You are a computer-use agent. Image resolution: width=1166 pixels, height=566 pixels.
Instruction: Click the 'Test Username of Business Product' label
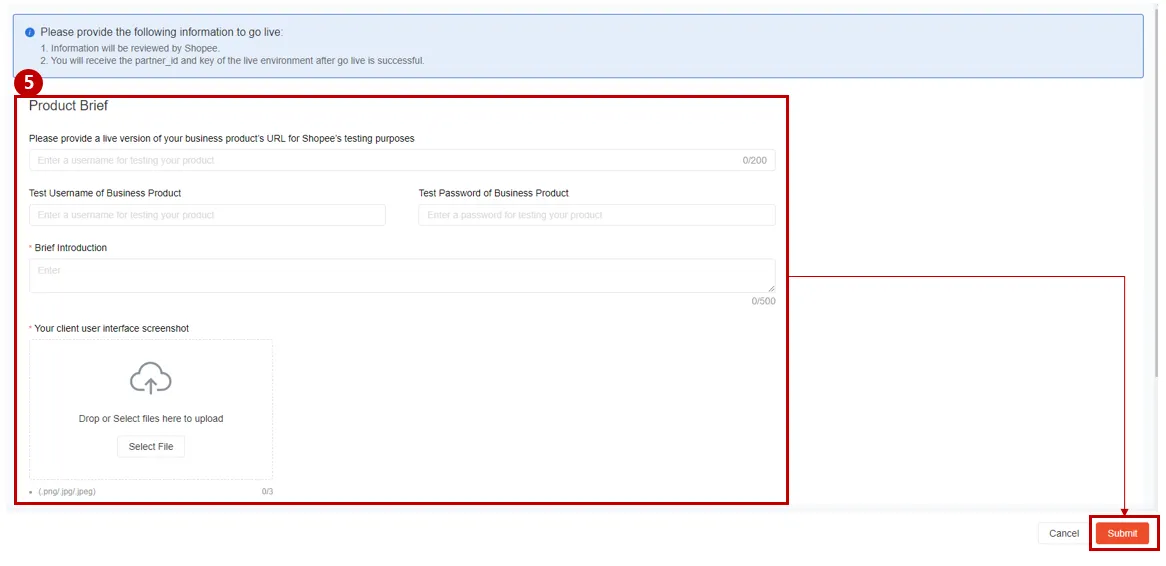[x=105, y=193]
